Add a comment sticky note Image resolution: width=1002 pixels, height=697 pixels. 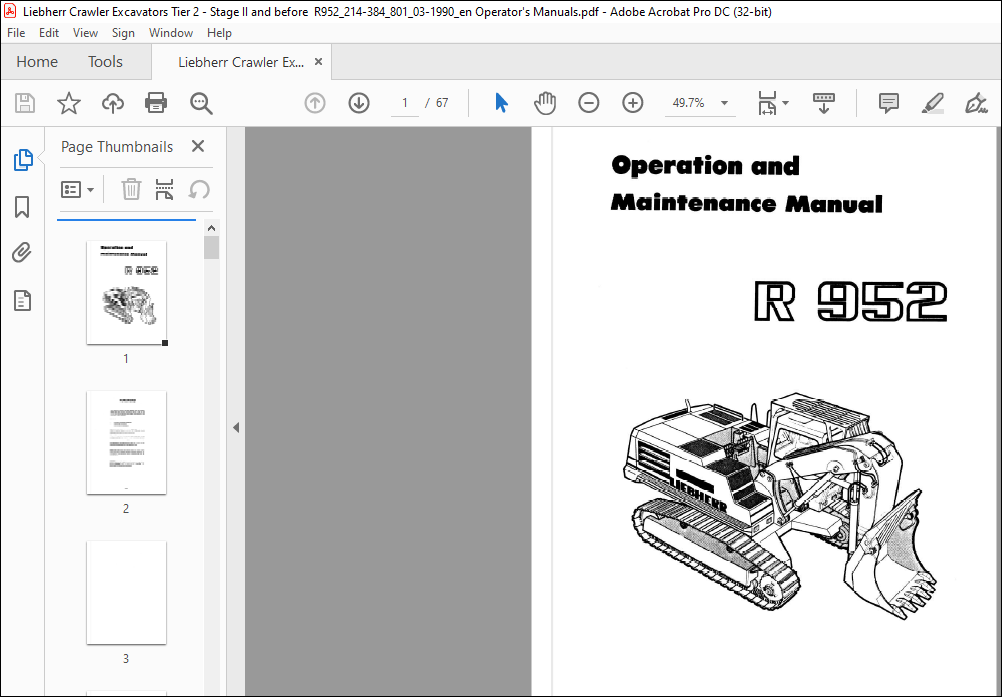[889, 103]
